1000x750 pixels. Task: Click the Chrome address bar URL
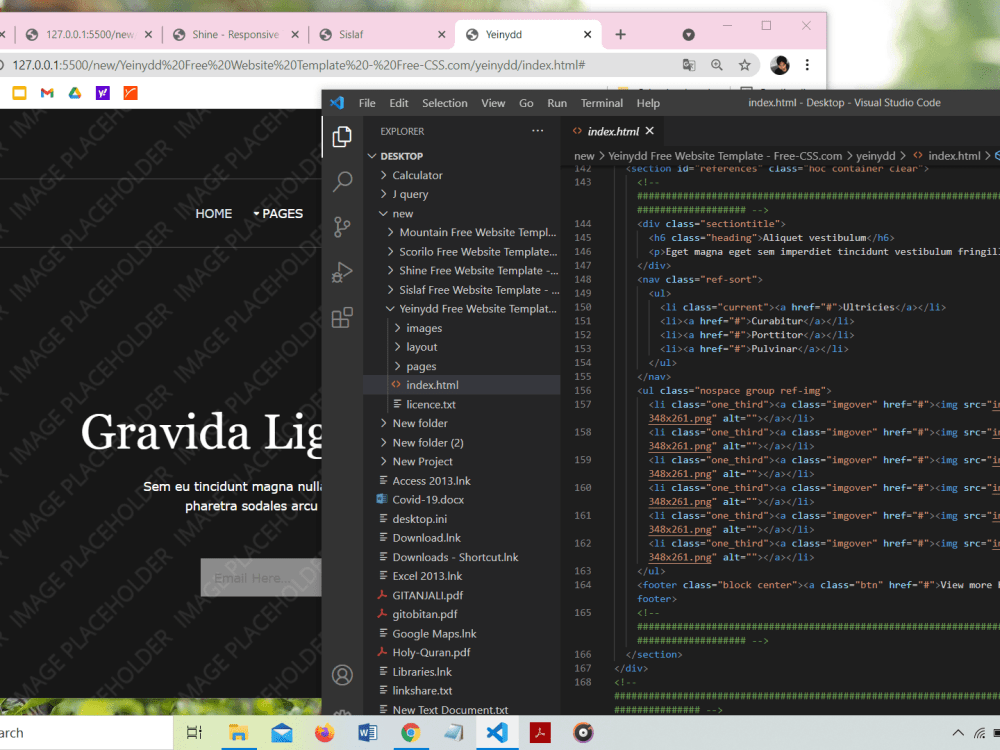coord(298,65)
